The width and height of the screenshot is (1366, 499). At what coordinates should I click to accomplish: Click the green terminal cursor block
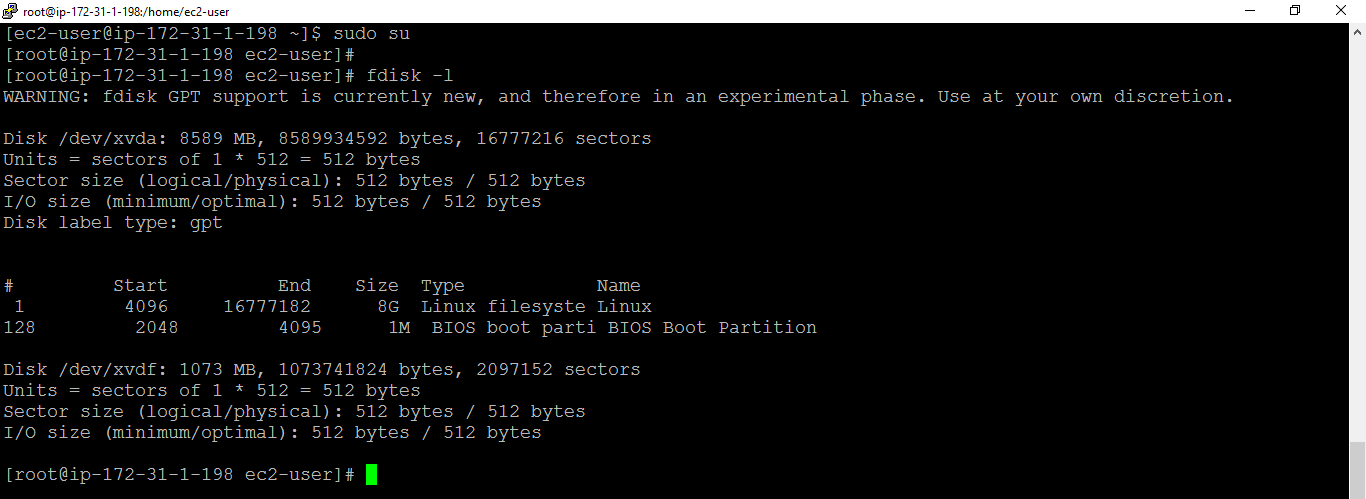coord(371,475)
